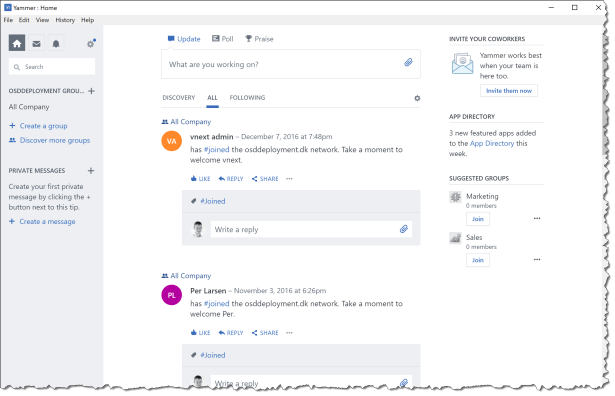Open the History menu

[x=65, y=20]
